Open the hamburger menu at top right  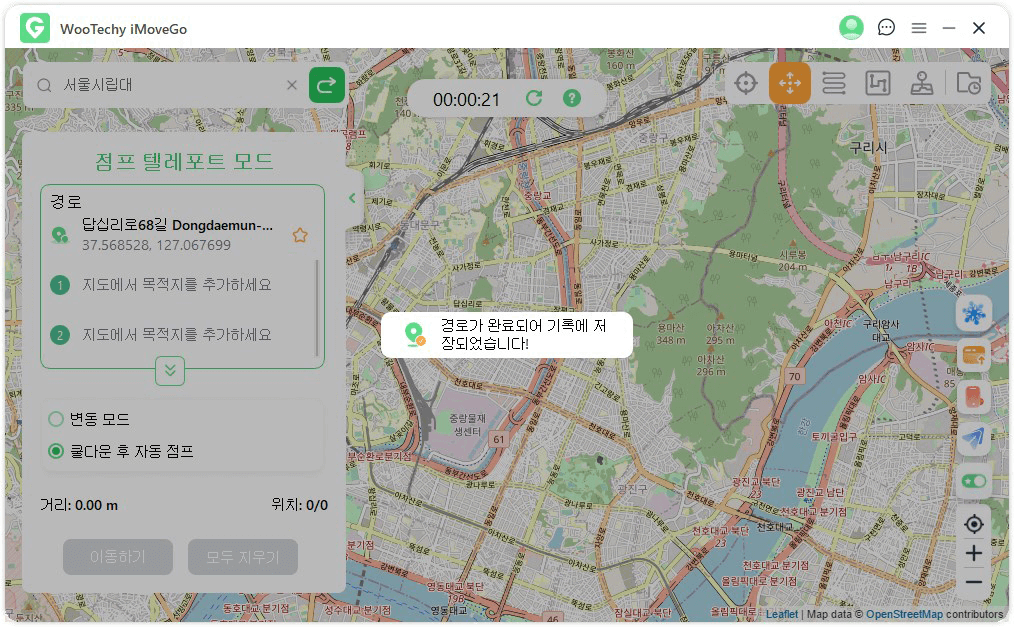919,27
